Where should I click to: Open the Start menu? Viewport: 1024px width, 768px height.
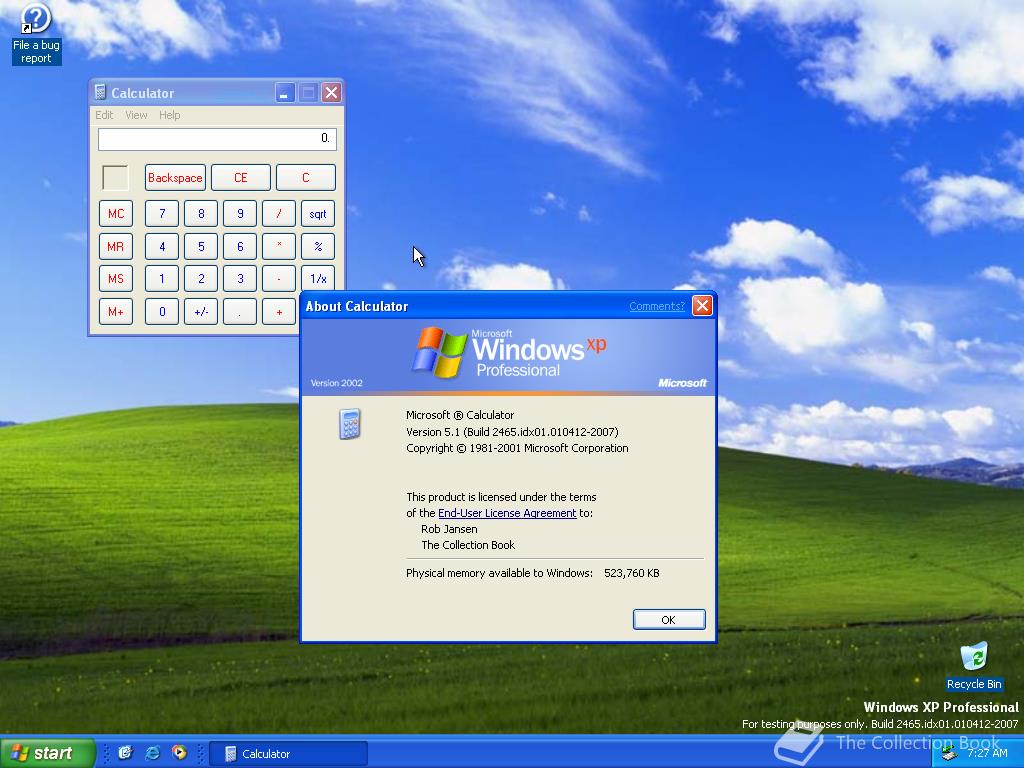(x=47, y=753)
